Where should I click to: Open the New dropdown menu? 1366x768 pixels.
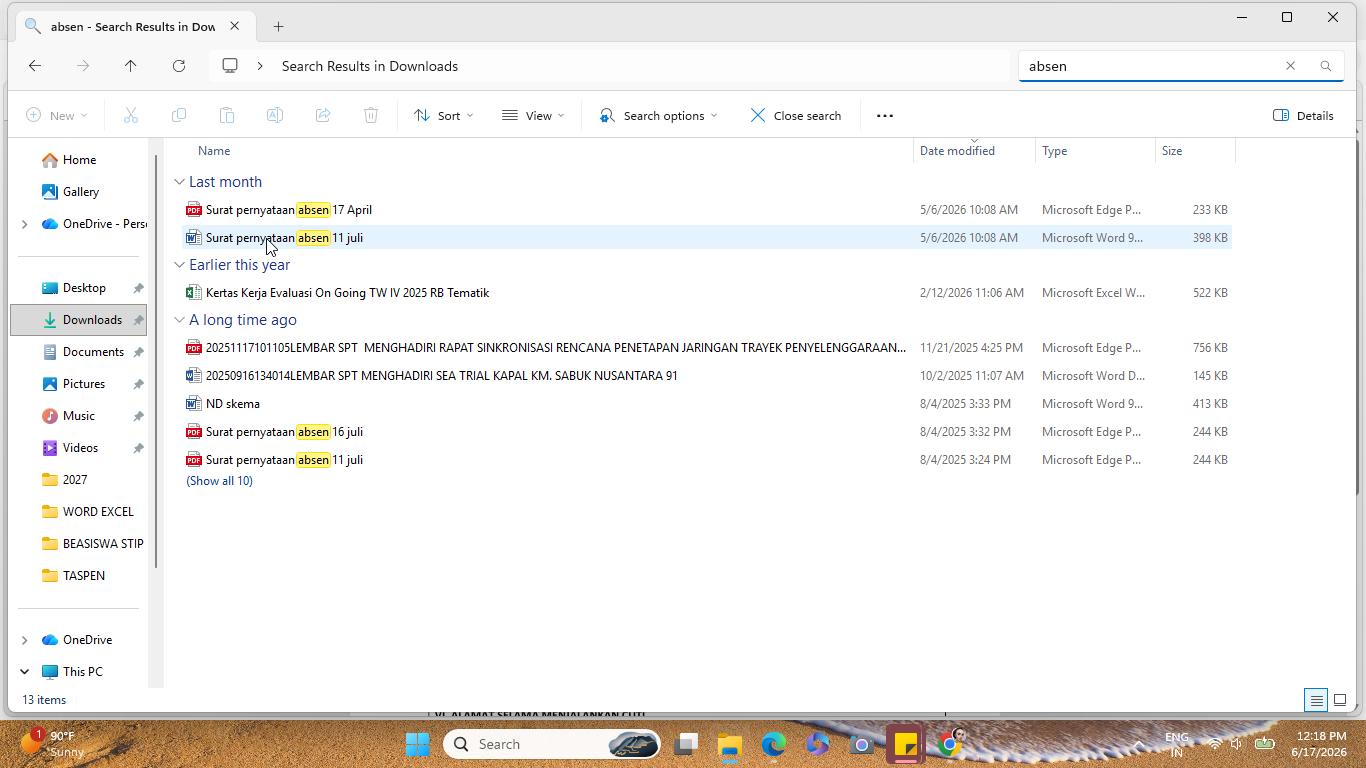coord(56,115)
